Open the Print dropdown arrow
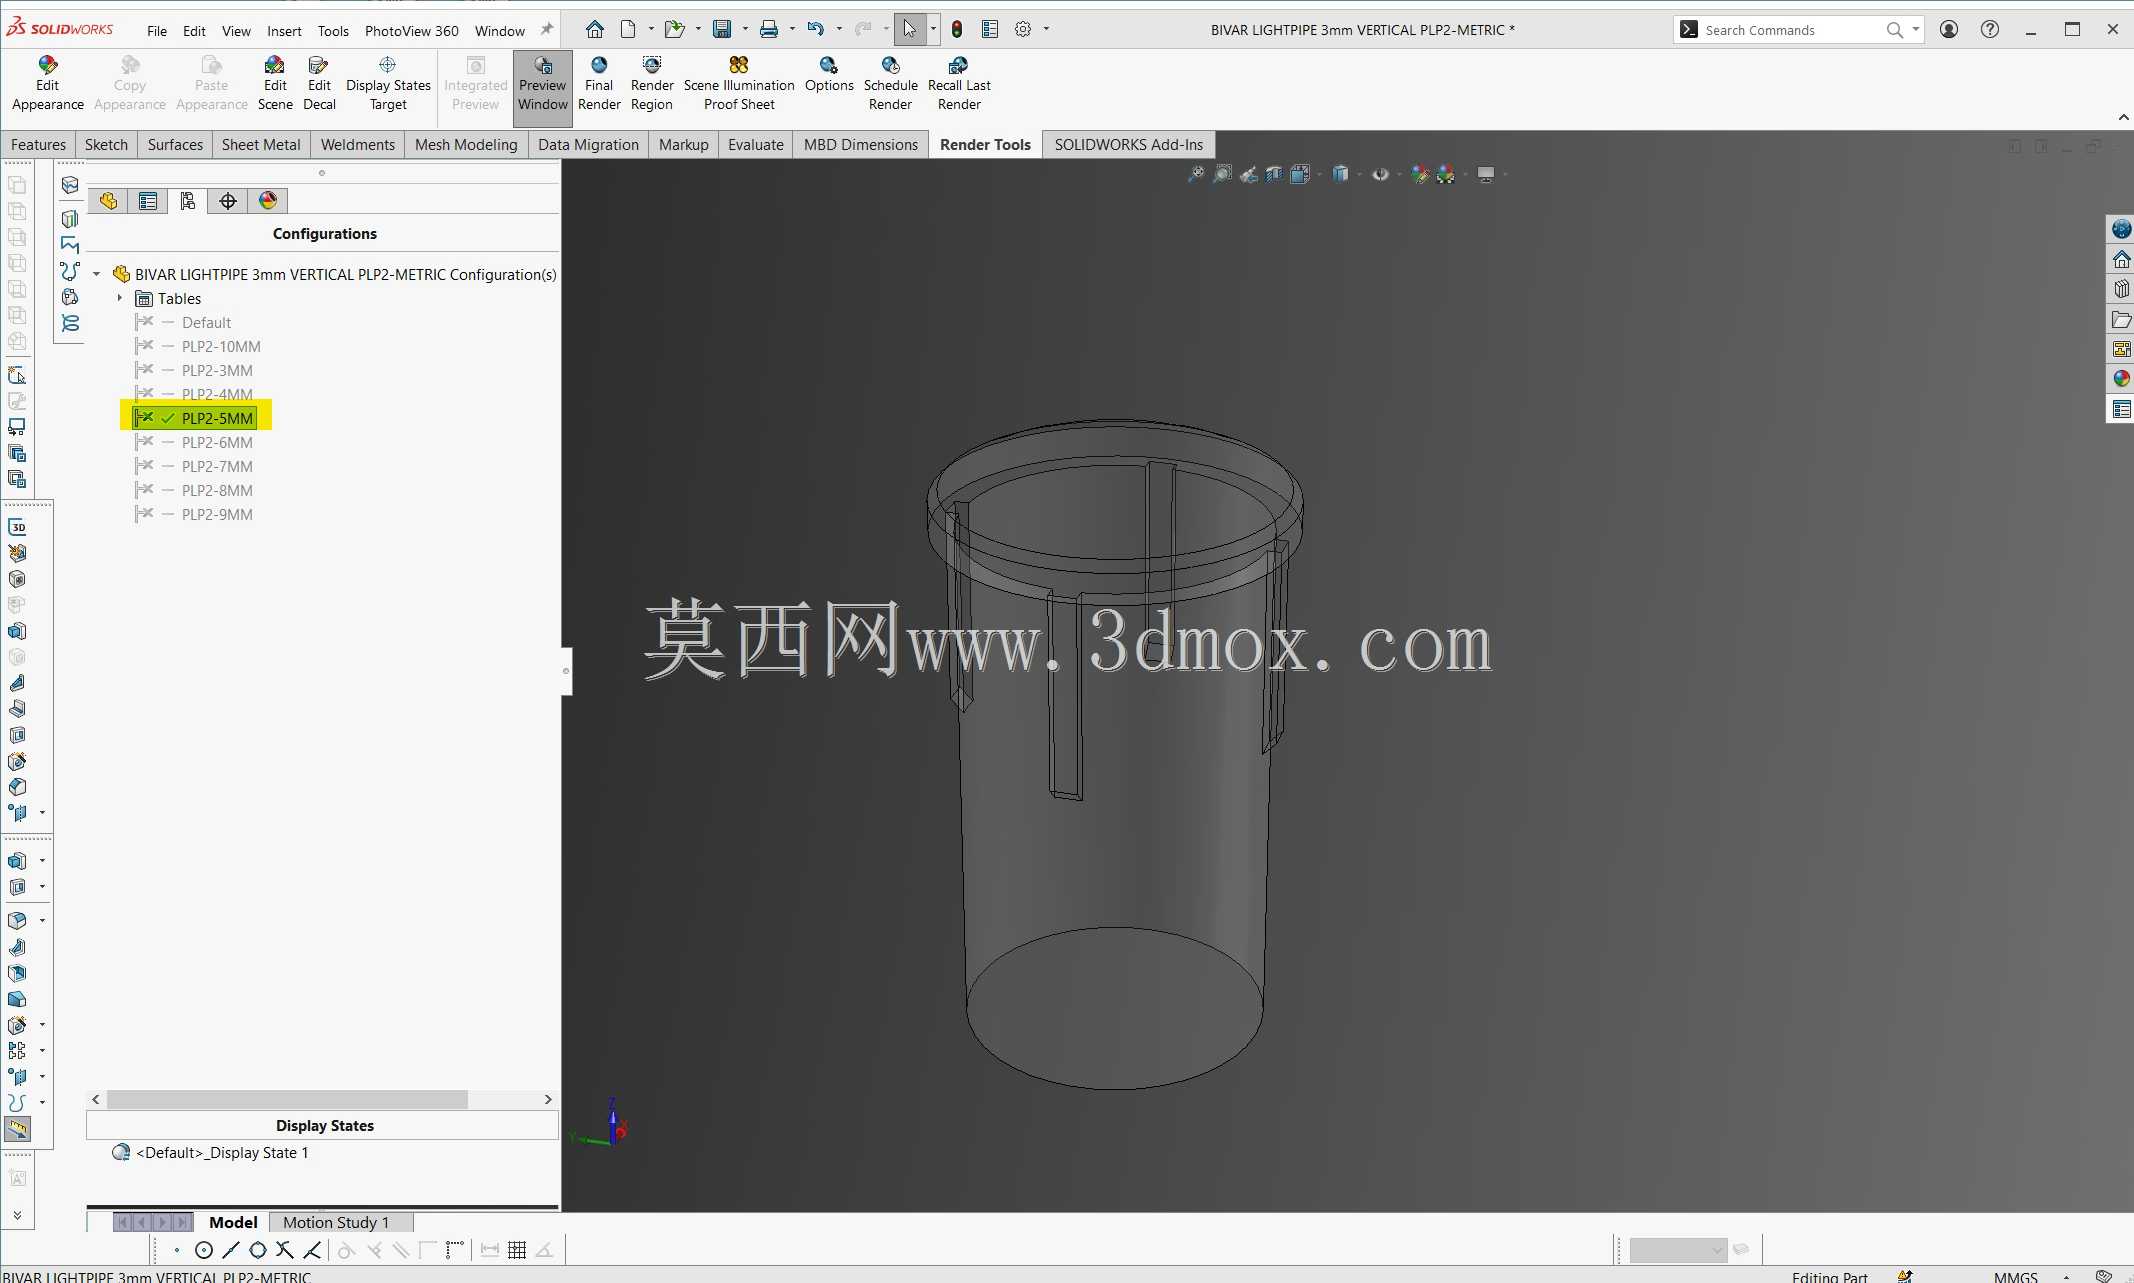Image resolution: width=2134 pixels, height=1283 pixels. [792, 29]
